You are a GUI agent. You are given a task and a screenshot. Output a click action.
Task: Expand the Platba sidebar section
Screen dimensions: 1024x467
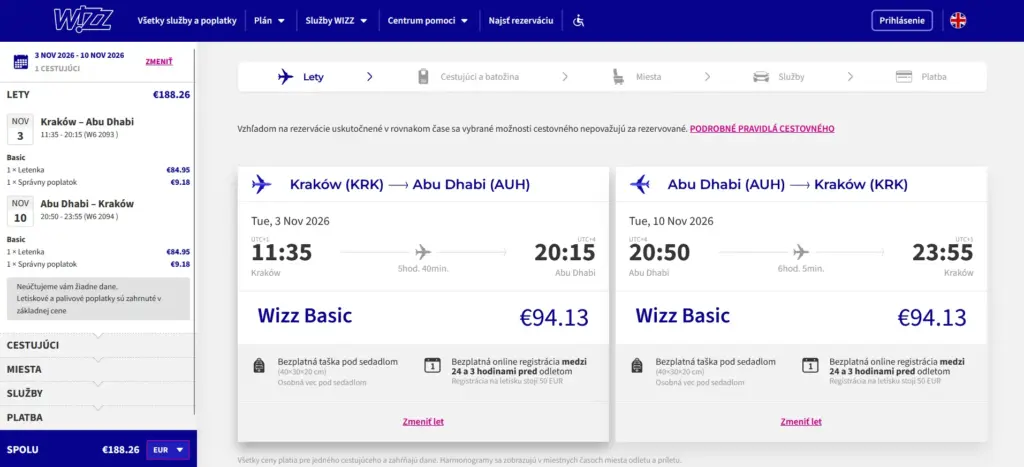(97, 417)
